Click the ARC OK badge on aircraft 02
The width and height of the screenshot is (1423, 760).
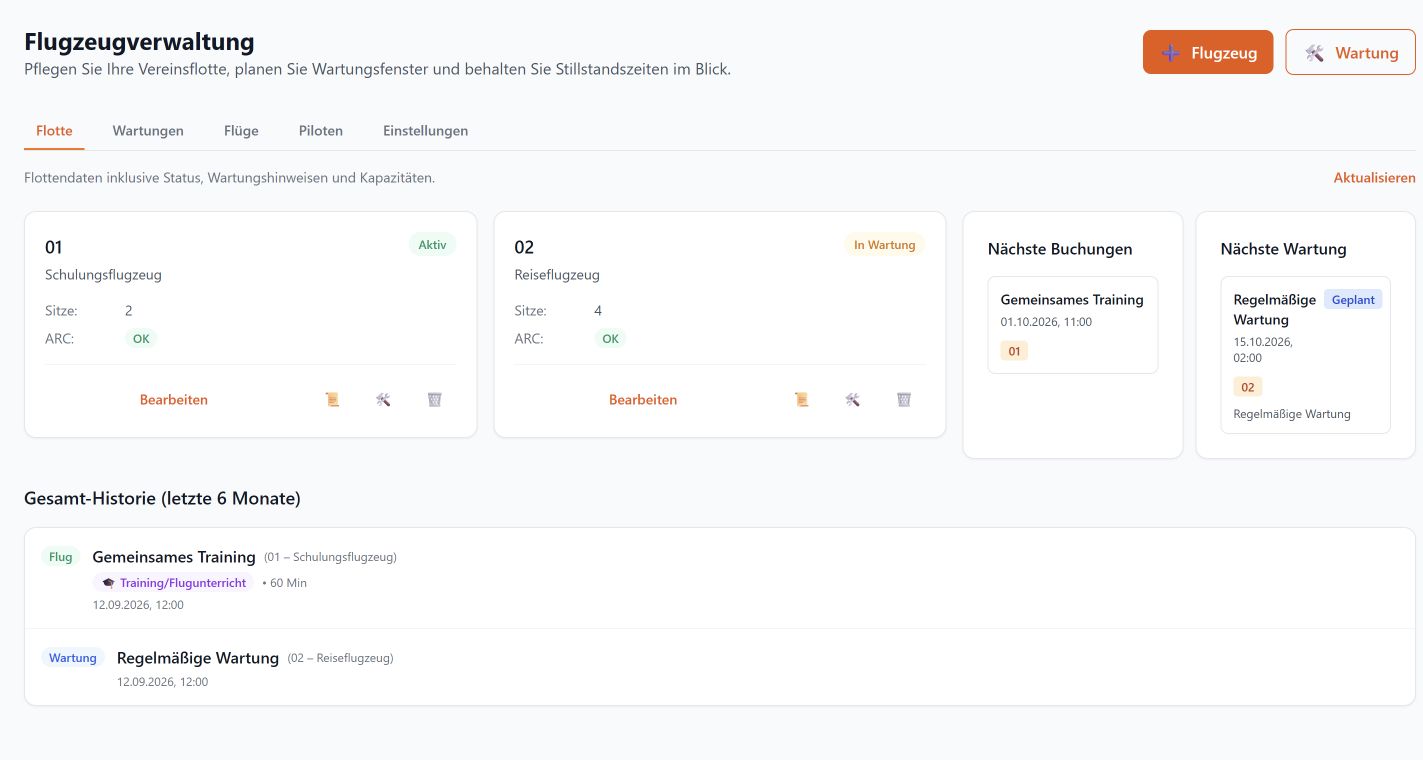click(x=610, y=339)
